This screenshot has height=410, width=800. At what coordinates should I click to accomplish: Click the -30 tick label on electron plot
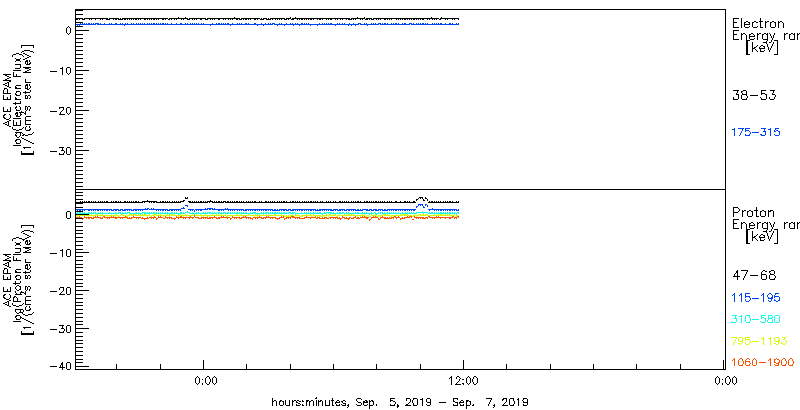pyautogui.click(x=62, y=151)
